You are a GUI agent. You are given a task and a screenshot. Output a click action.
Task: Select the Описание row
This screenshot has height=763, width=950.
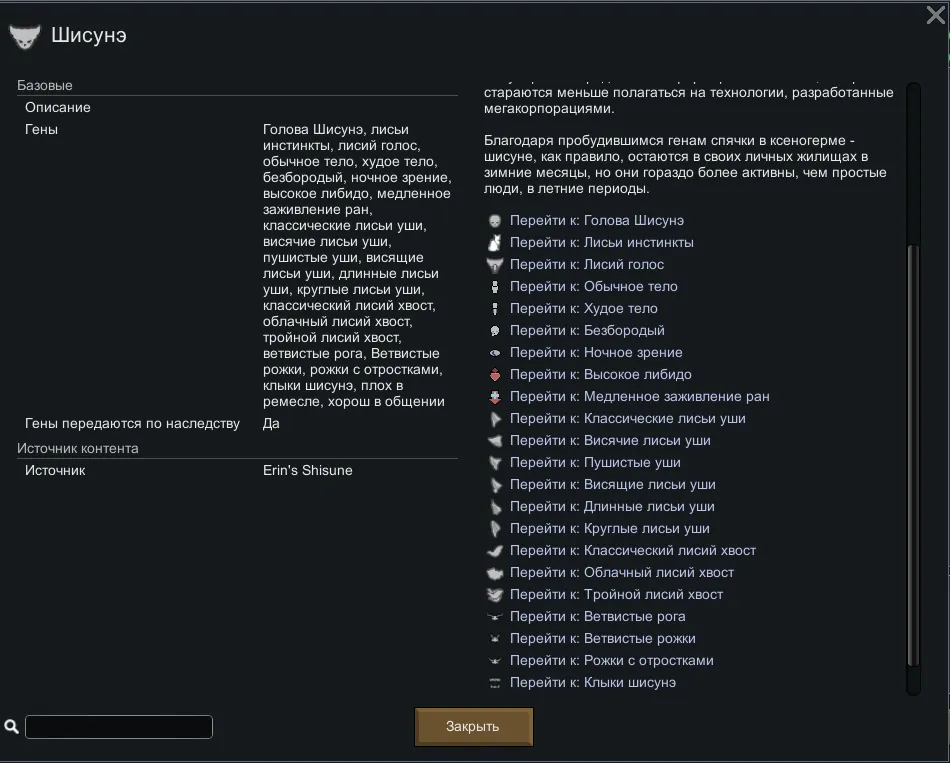coord(58,107)
